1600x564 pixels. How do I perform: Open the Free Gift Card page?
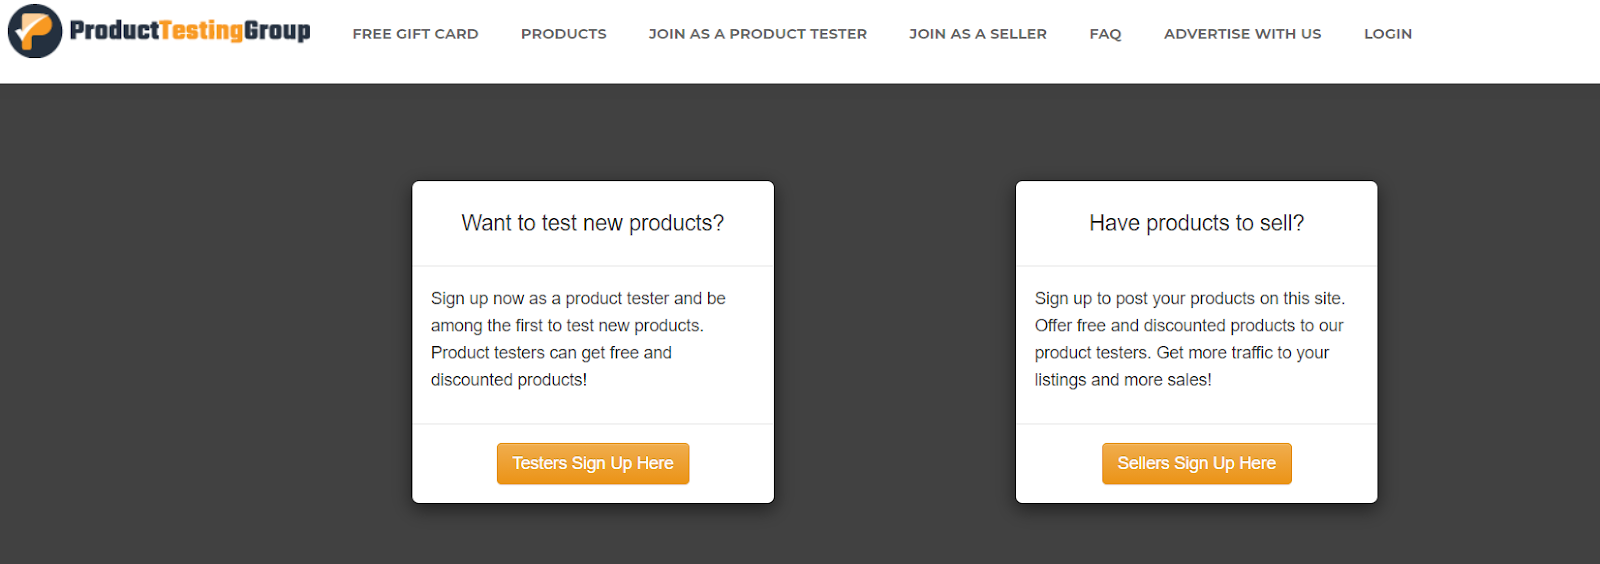pyautogui.click(x=415, y=34)
